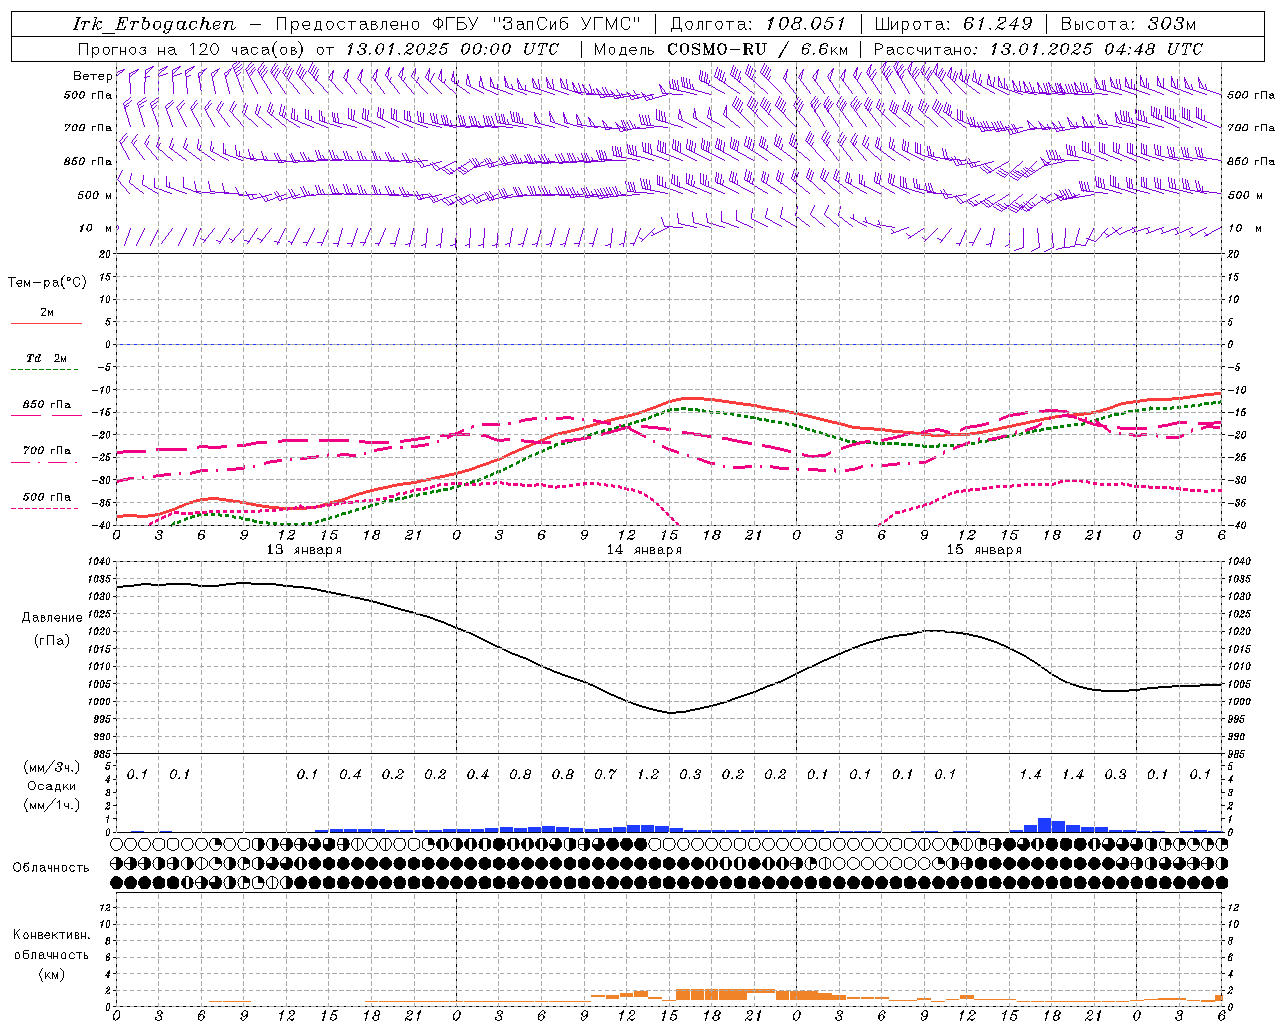Image resolution: width=1280 pixels, height=1024 pixels.
Task: Click the date label '13 января'
Action: 304,550
